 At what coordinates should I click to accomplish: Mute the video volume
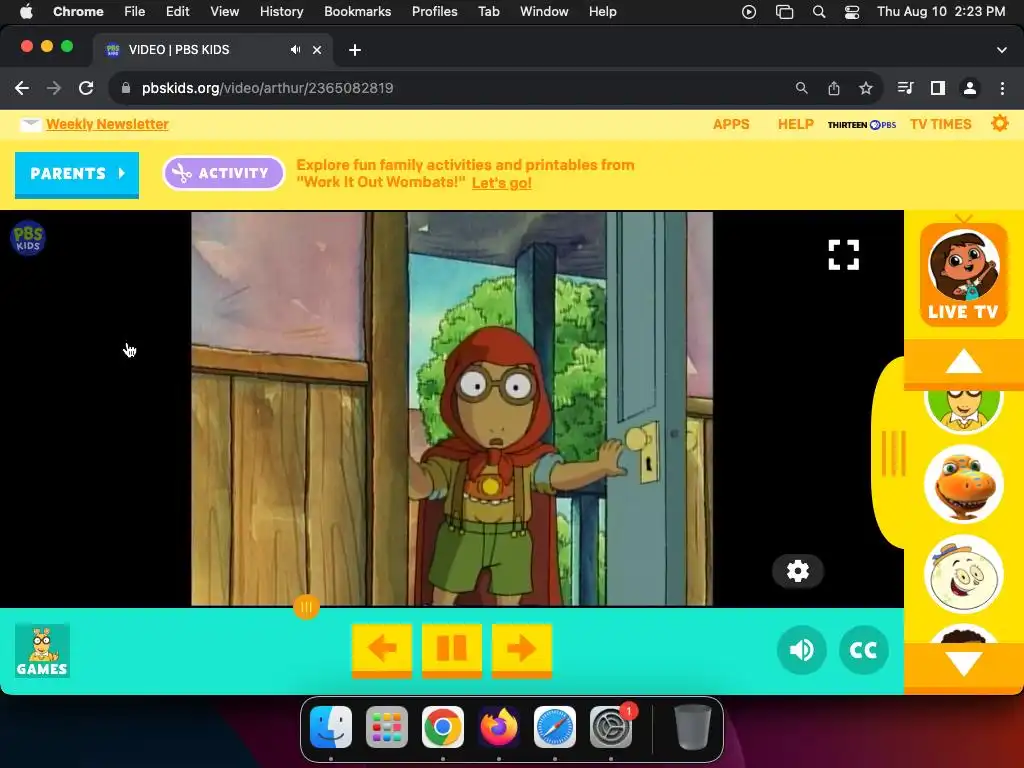pos(801,650)
